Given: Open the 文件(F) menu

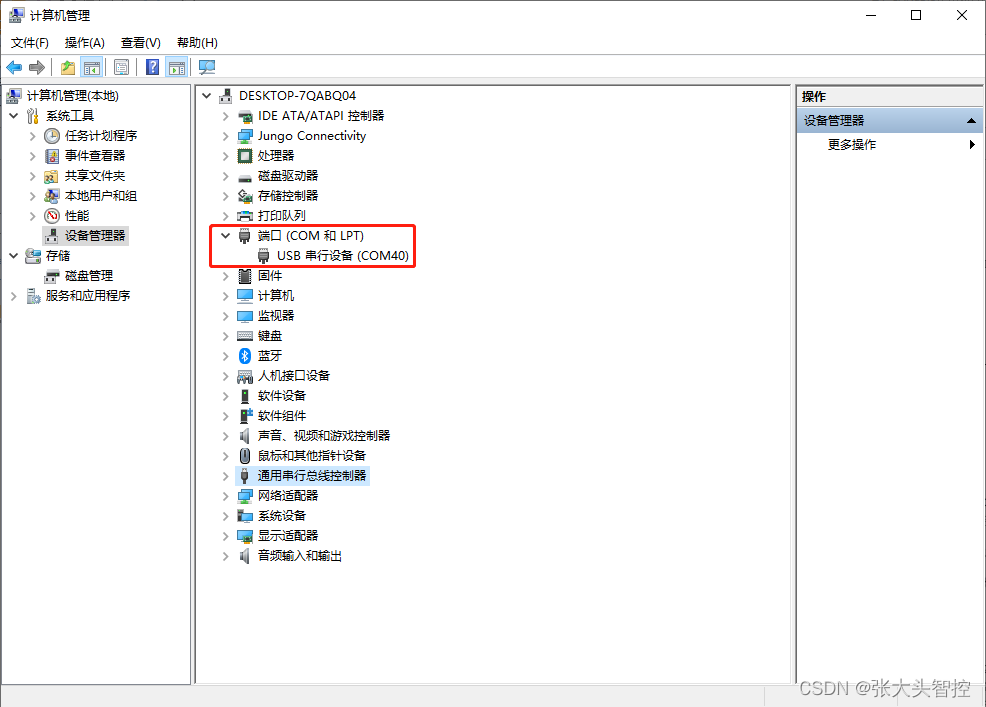Looking at the screenshot, I should [x=29, y=42].
